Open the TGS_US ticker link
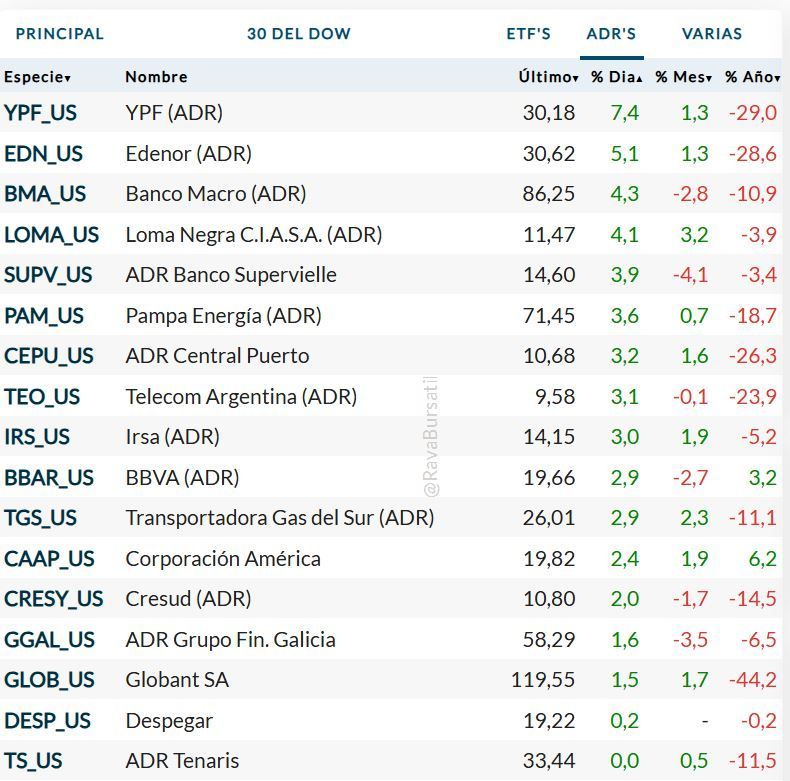The width and height of the screenshot is (790, 781). 40,518
